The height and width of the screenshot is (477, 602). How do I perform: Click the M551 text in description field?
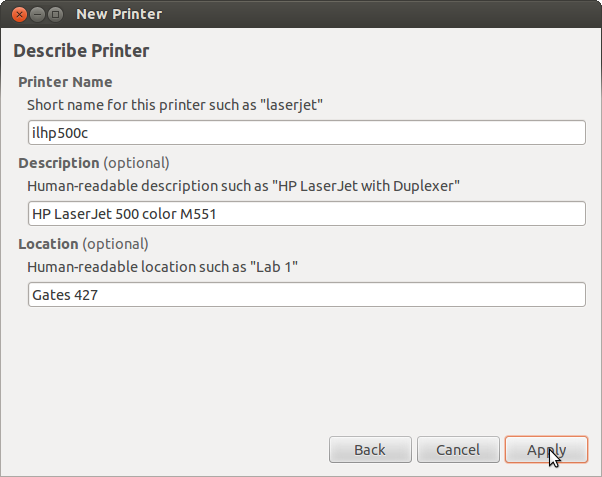[x=198, y=214]
